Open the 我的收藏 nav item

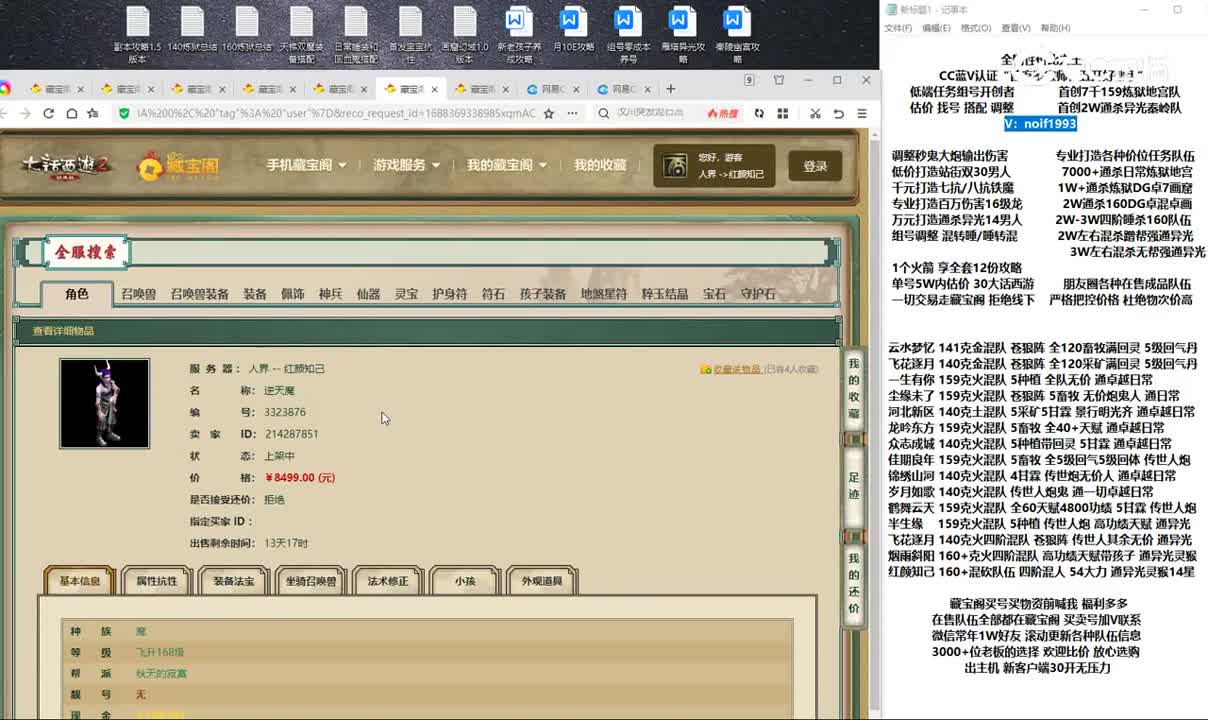[x=600, y=165]
